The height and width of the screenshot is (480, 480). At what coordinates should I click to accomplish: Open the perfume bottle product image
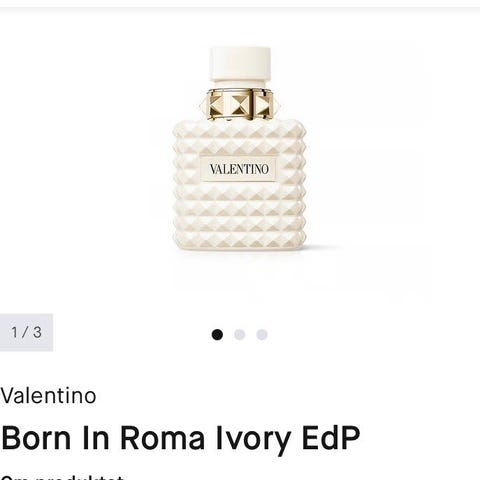[x=239, y=150]
